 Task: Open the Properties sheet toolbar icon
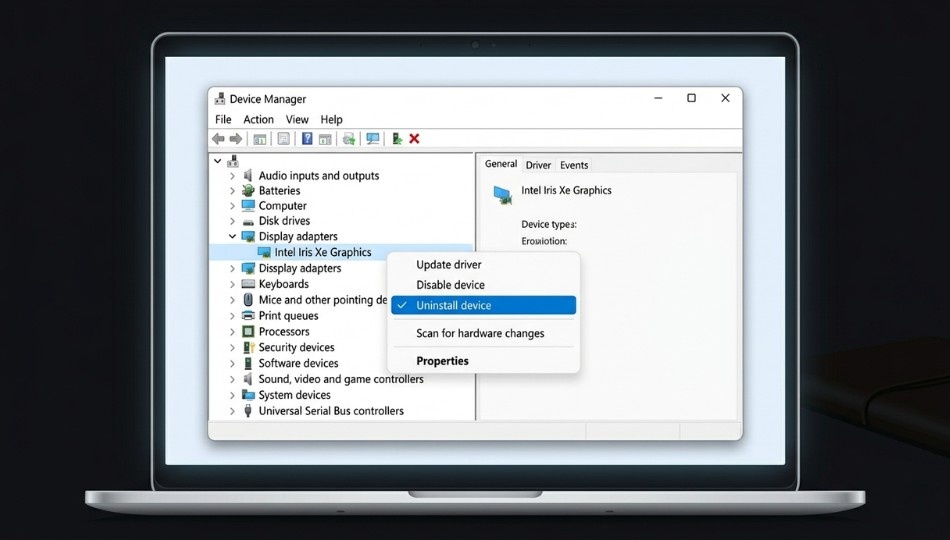(283, 139)
